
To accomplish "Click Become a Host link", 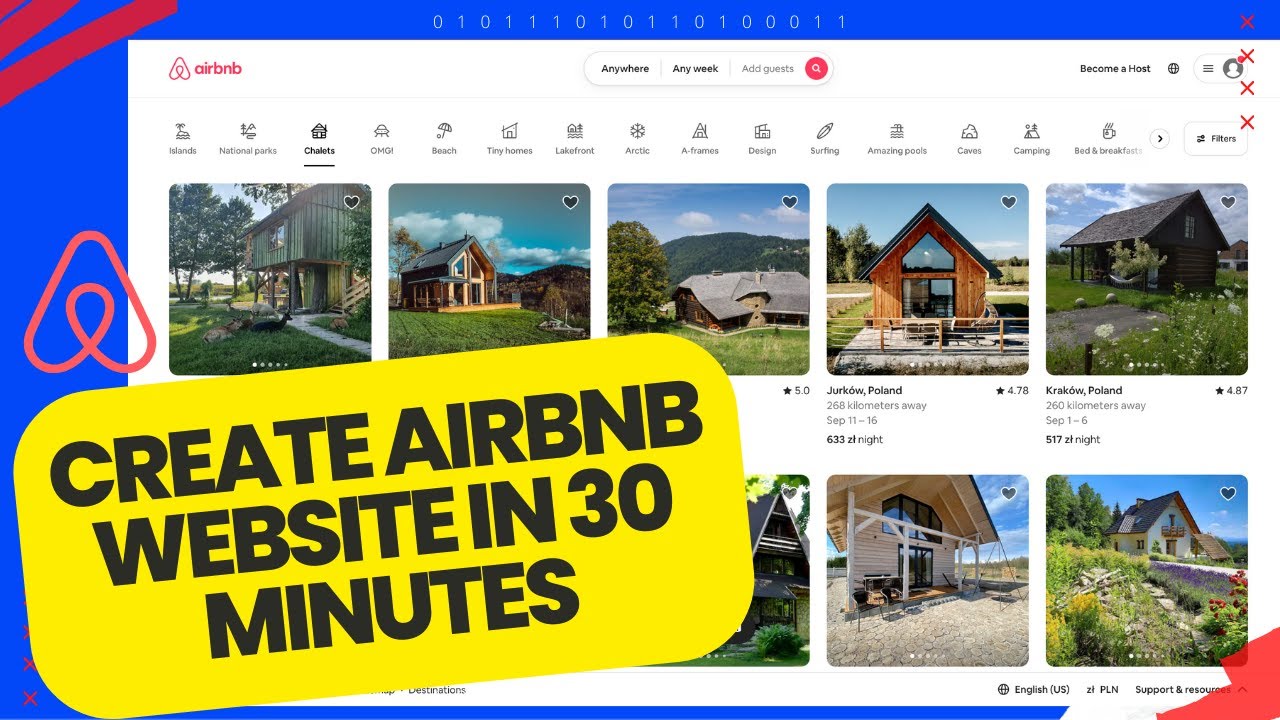I will pos(1115,69).
